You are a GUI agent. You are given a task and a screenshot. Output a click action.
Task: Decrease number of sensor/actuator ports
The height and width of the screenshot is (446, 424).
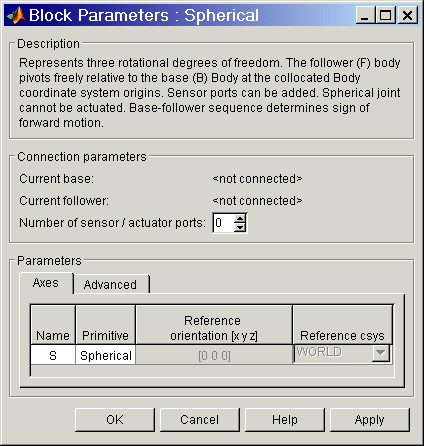pyautogui.click(x=240, y=227)
